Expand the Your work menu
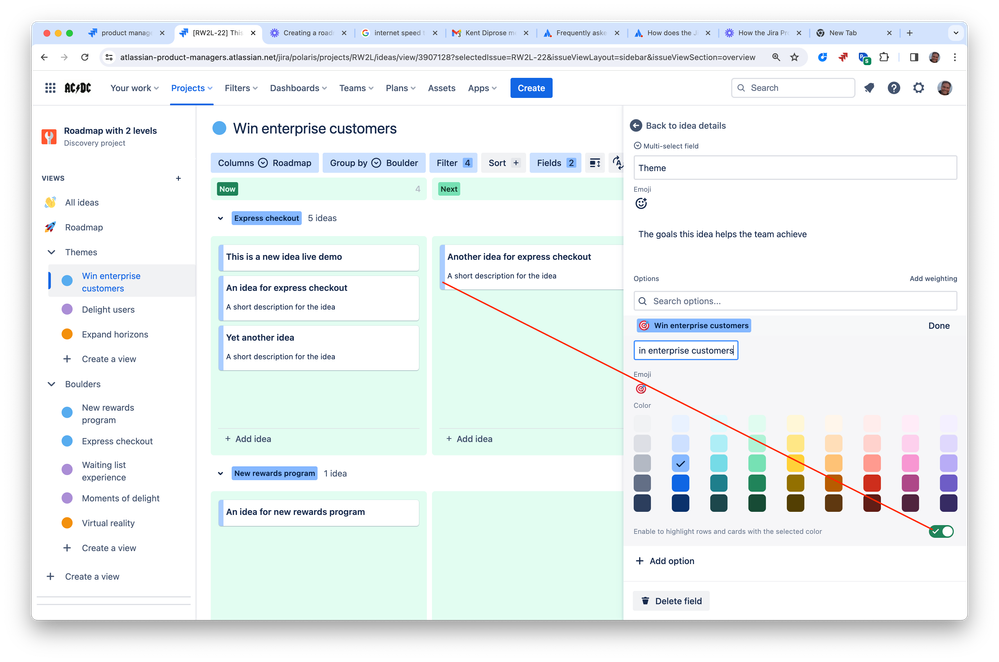Viewport: 999px width, 662px height. pos(134,88)
